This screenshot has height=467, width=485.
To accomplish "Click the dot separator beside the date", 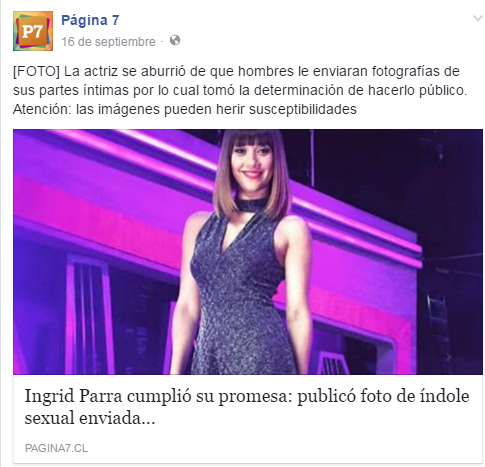I will (163, 42).
